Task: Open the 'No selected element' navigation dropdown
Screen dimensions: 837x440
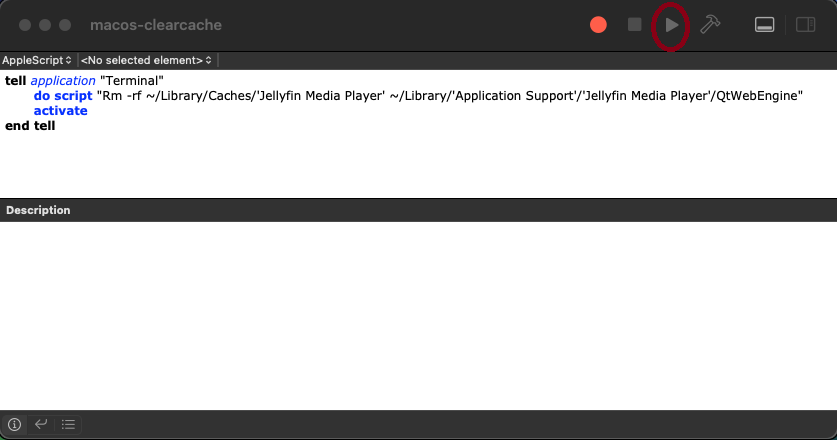Action: (x=146, y=60)
